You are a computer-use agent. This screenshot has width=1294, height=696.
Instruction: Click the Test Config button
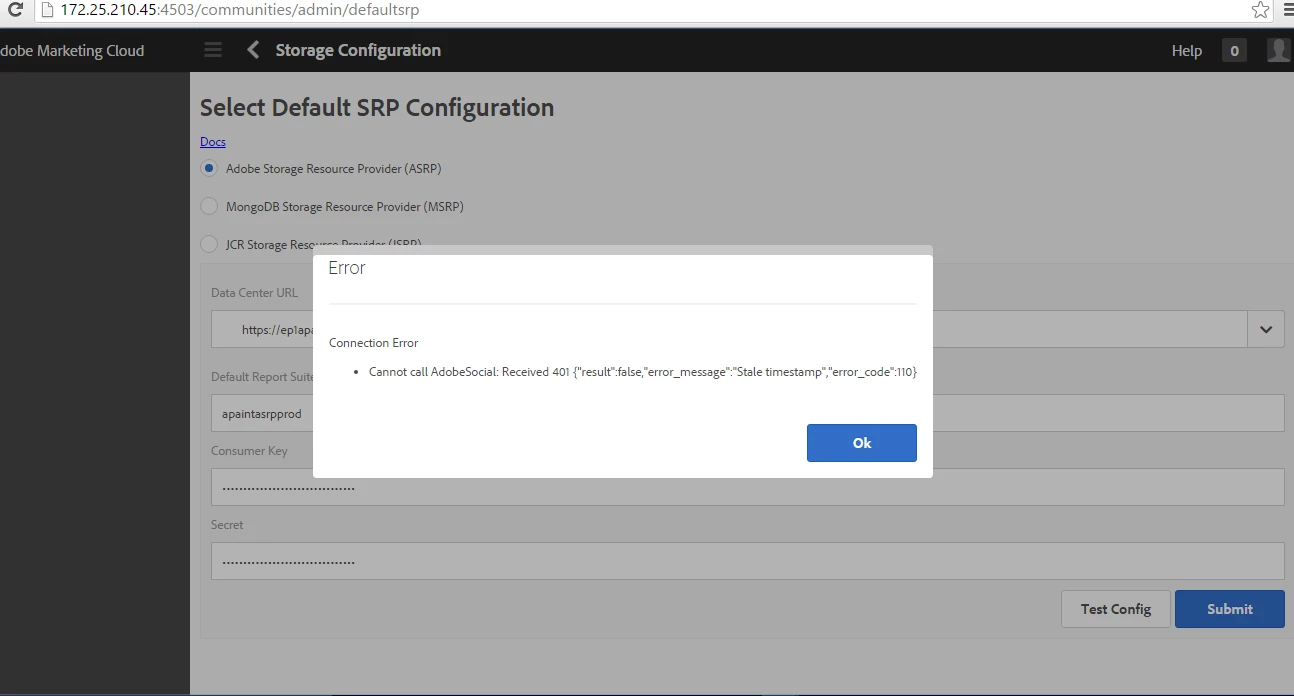tap(1116, 609)
